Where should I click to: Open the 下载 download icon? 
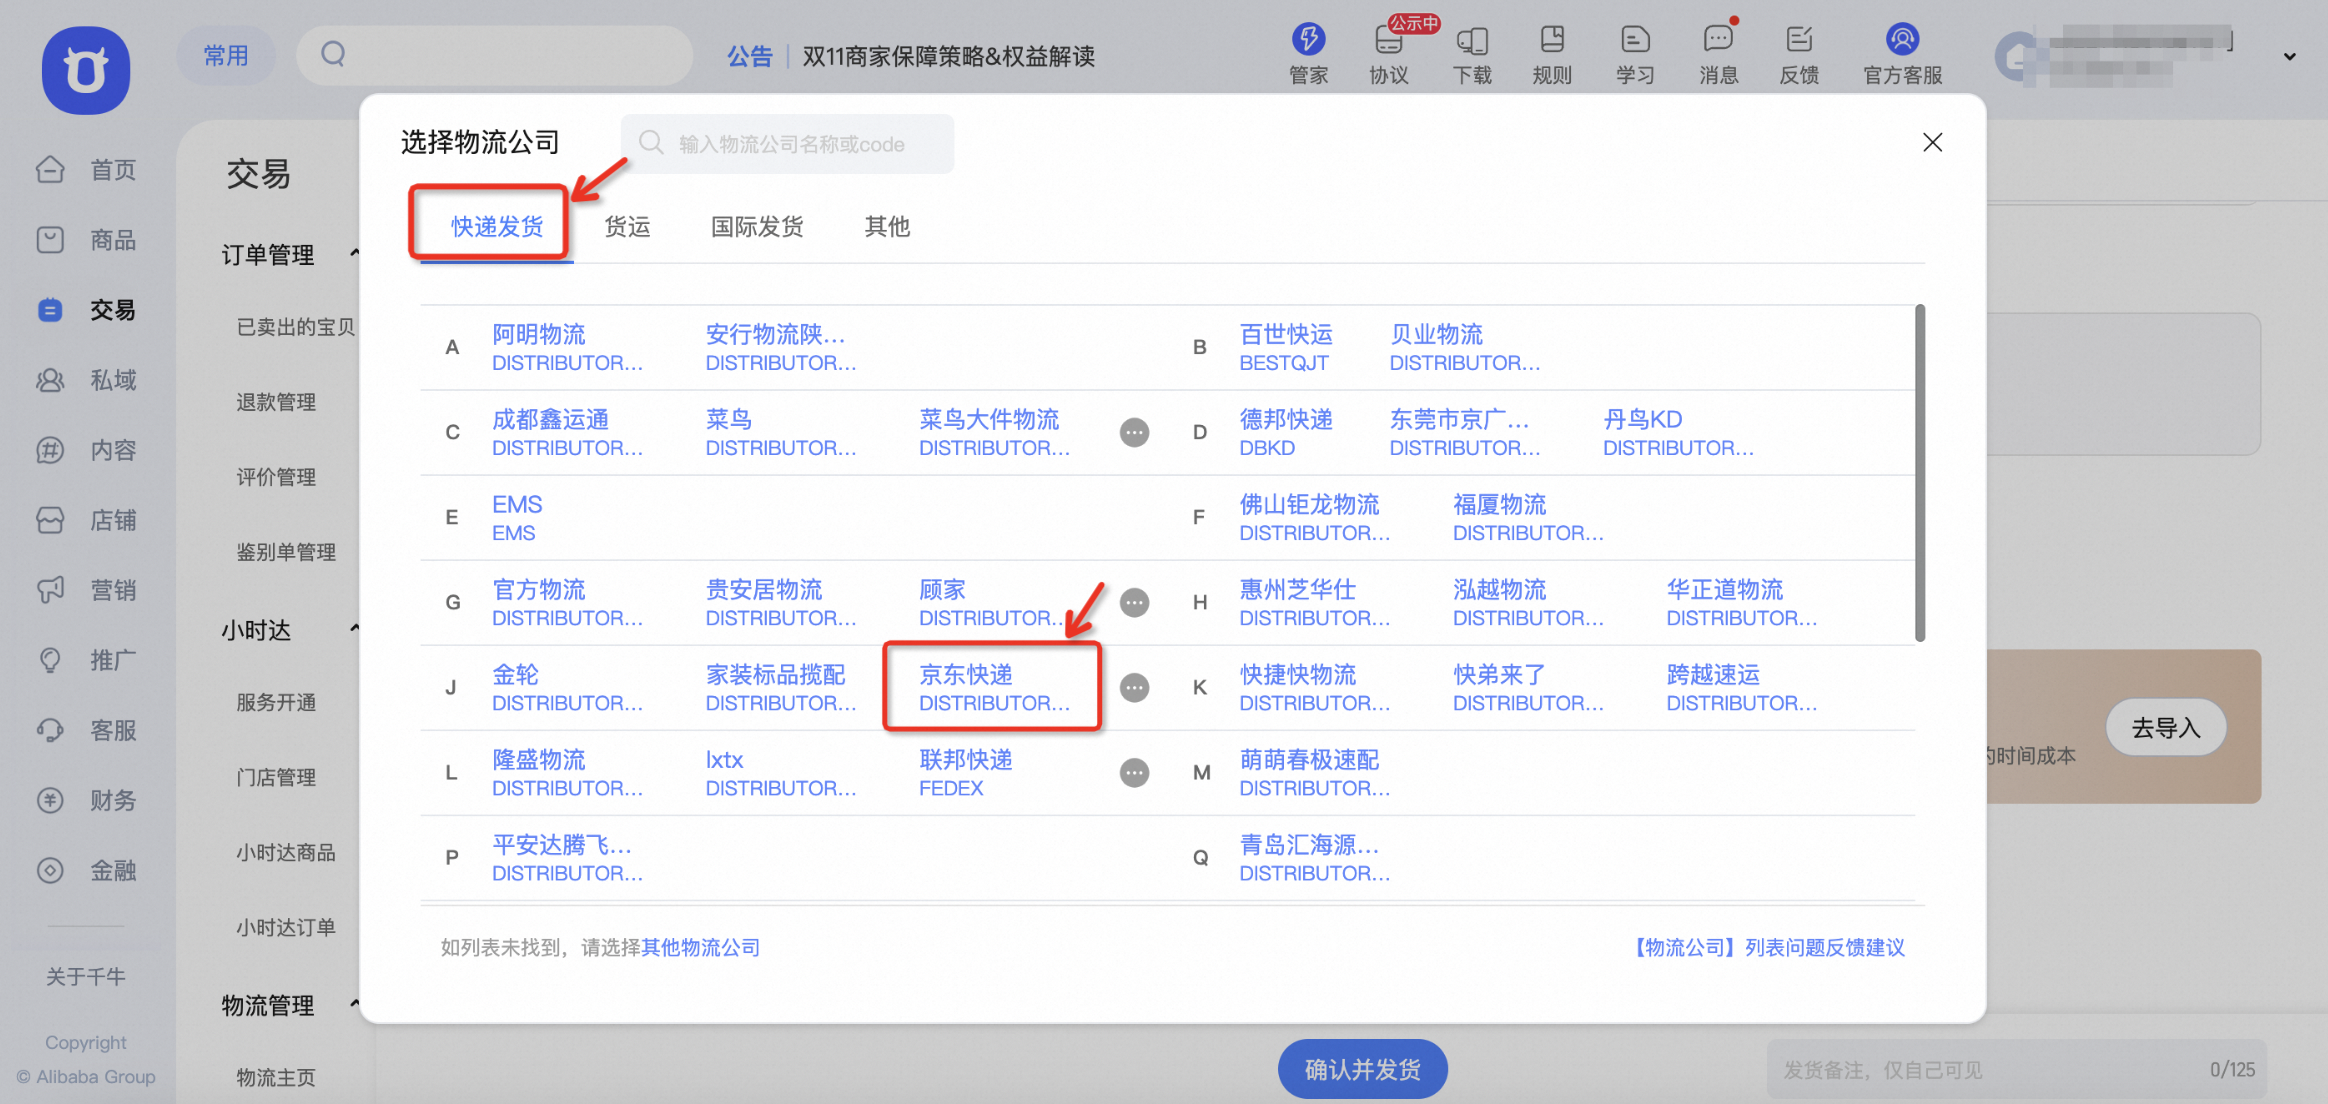click(x=1472, y=55)
